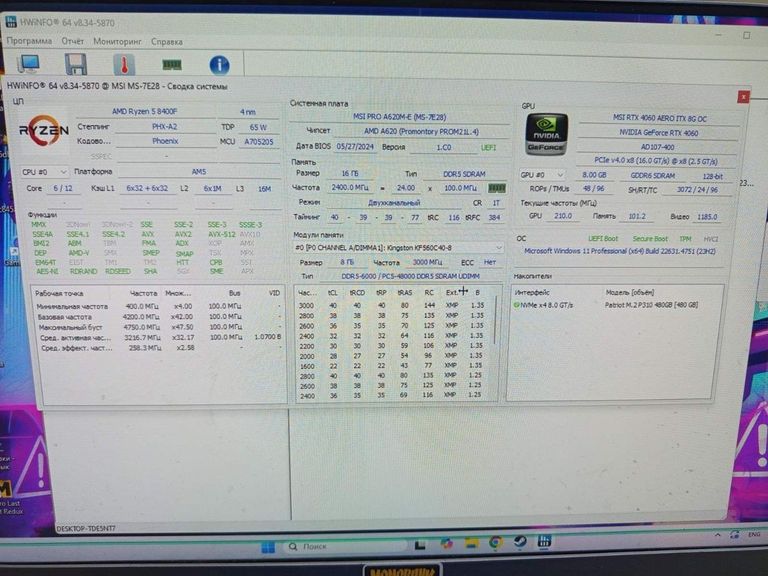Click the AD107-400 GPU chip field
768x576 pixels.
[x=658, y=147]
